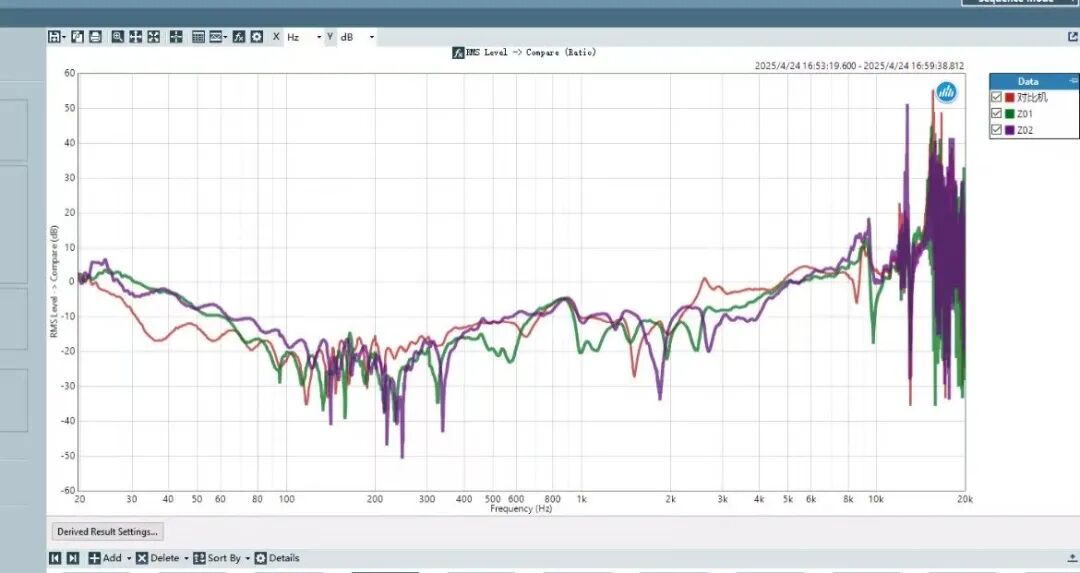Expand the bottom panel arrow icon
Screen dimensions: 1080x573
coord(1072,559)
